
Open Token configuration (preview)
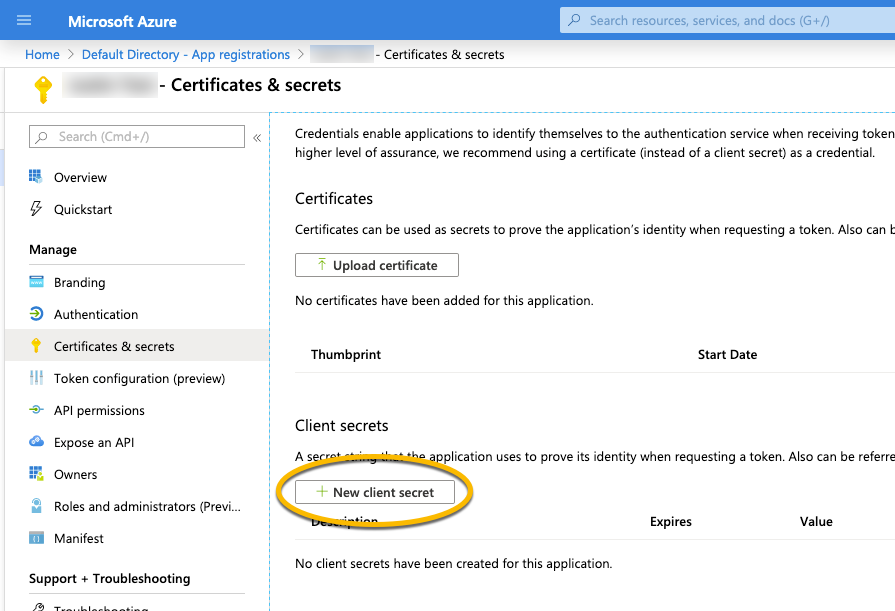coord(139,379)
